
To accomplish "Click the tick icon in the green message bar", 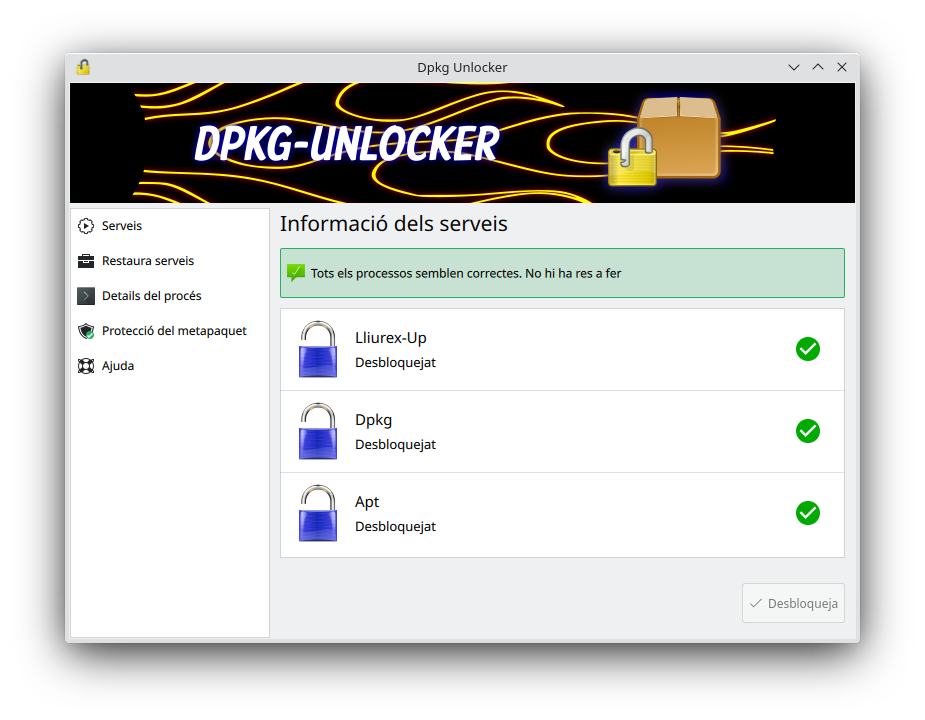I will (x=296, y=273).
